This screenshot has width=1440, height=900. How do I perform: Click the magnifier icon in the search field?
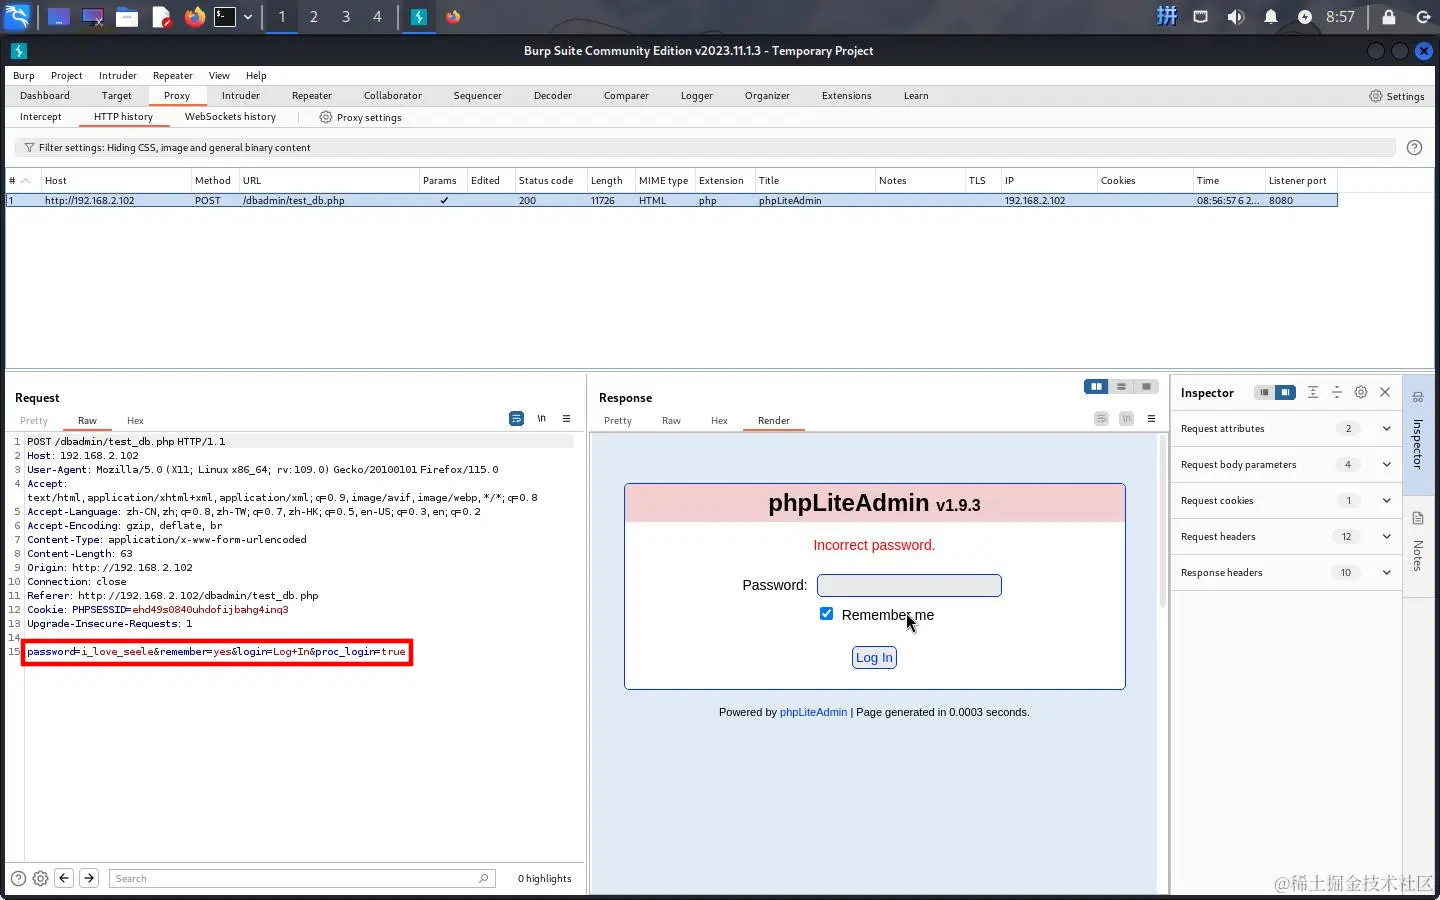coord(484,879)
